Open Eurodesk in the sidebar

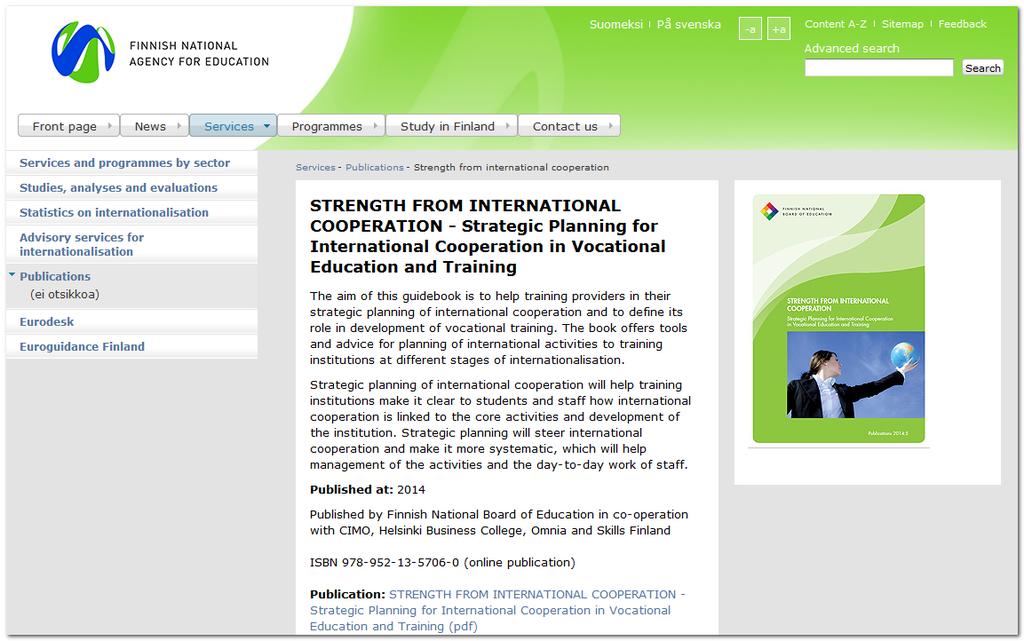(46, 322)
